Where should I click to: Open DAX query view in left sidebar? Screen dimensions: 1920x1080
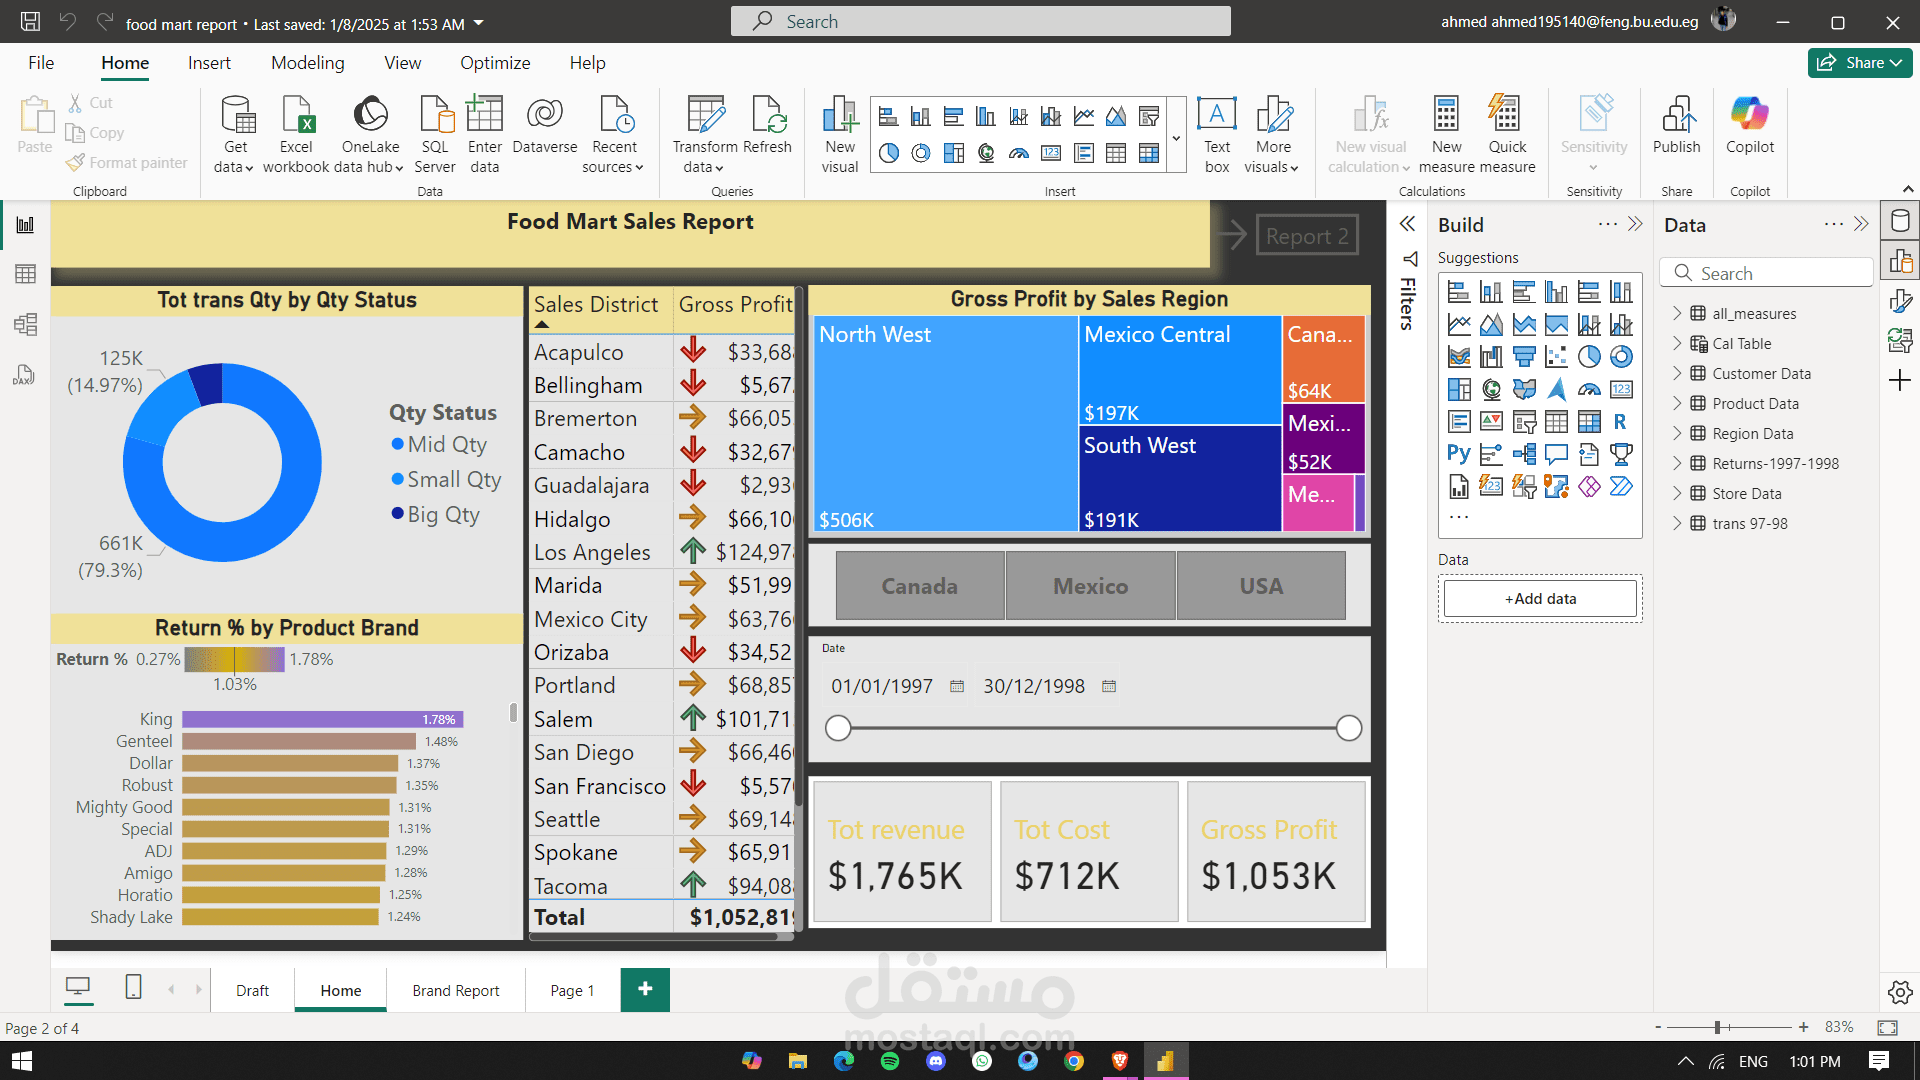25,374
